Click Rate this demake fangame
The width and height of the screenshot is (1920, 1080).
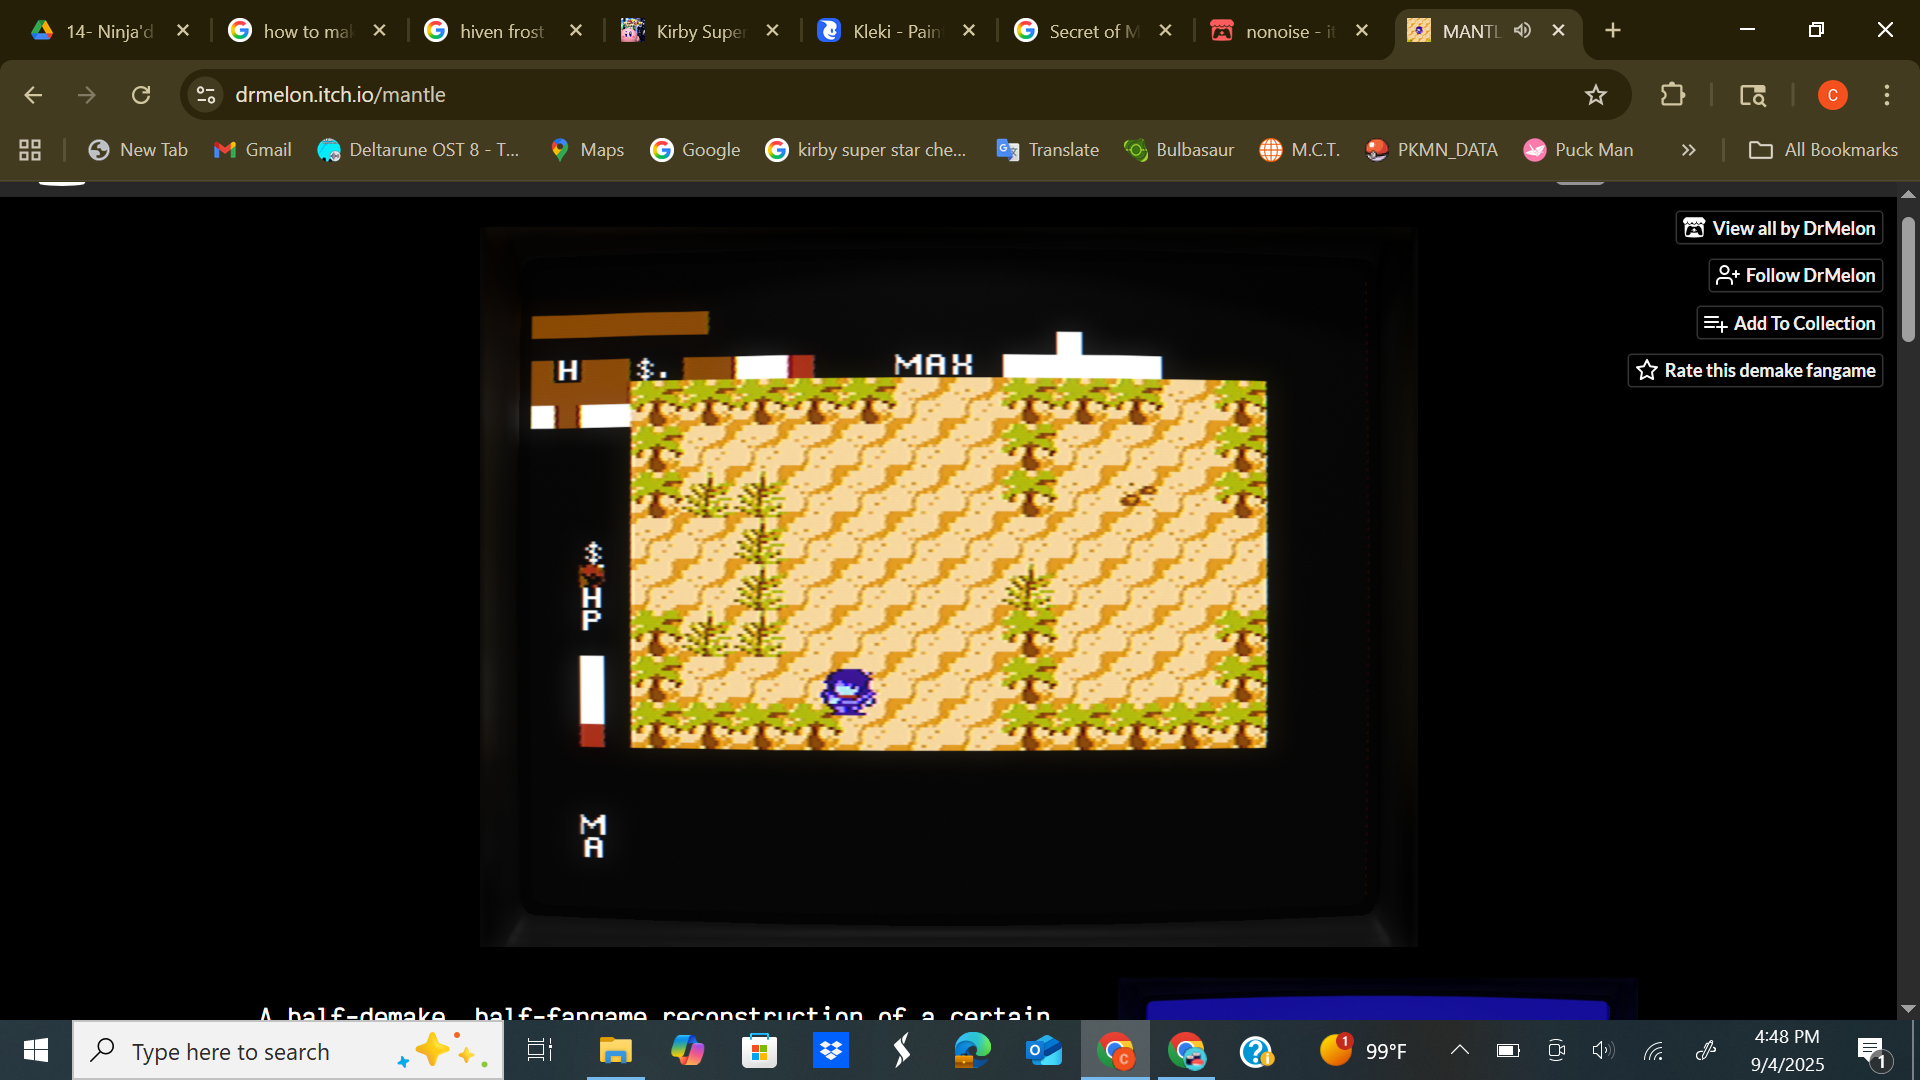coord(1755,371)
